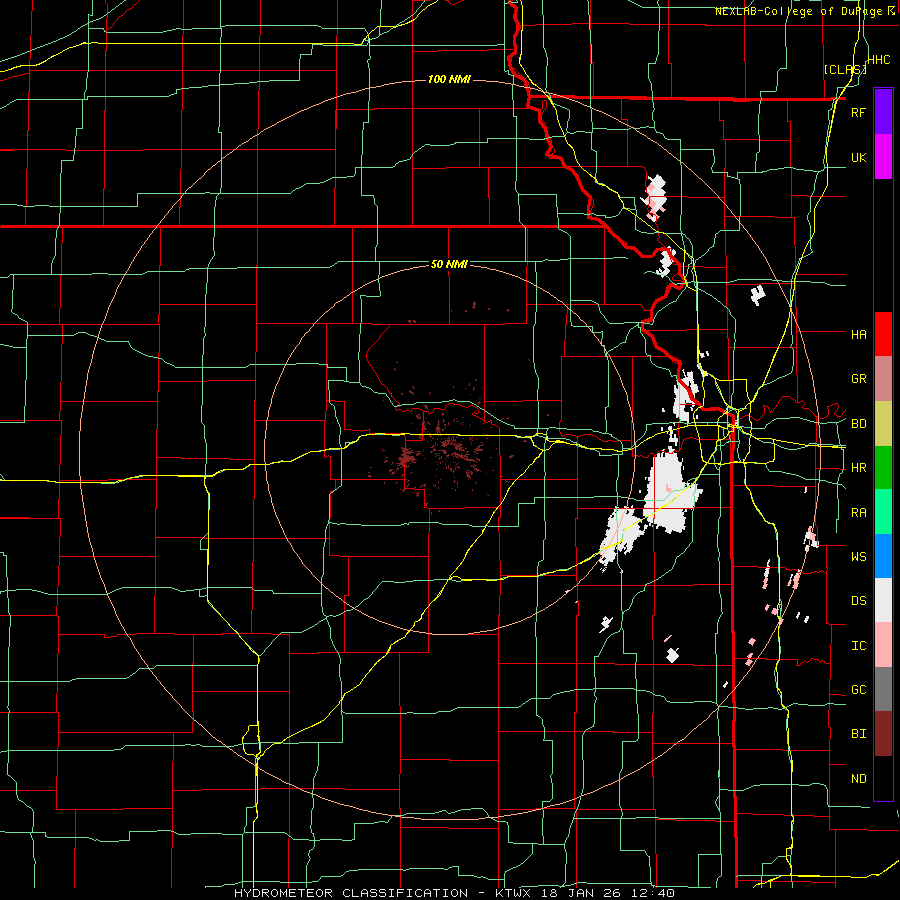Click the 100 NMI range ring label
900x900 pixels.
[x=449, y=79]
